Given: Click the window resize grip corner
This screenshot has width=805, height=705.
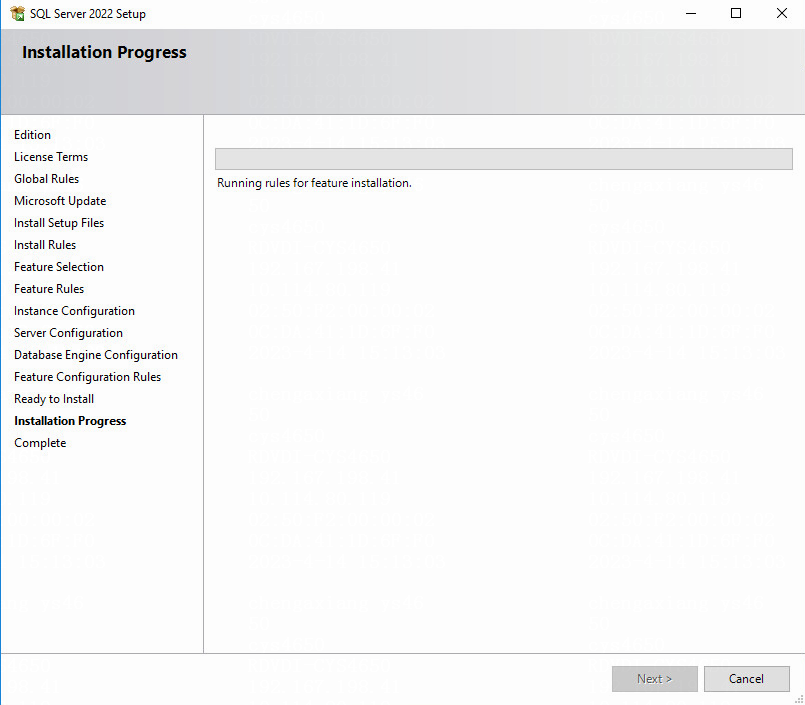Looking at the screenshot, I should [799, 699].
